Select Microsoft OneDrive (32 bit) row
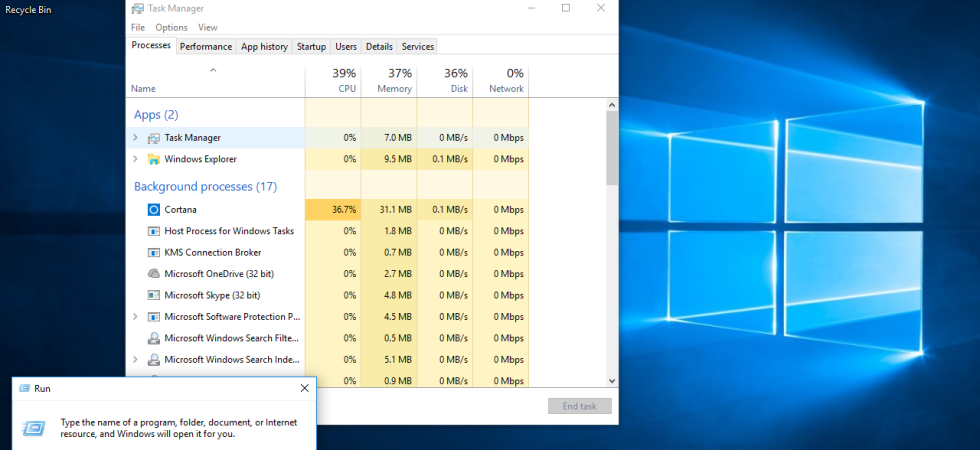The height and width of the screenshot is (450, 980). point(328,274)
